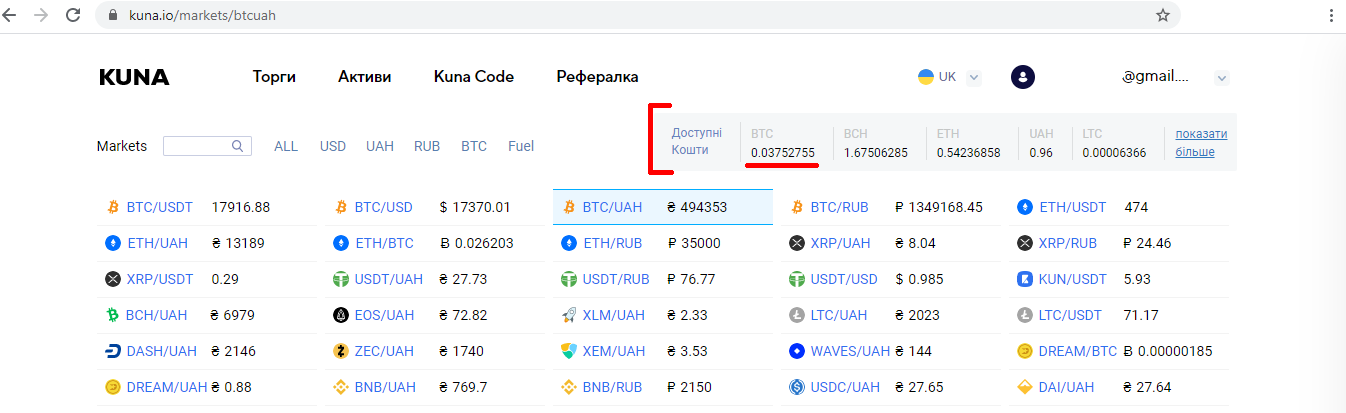Open the Kuna Code menu item
1346x413 pixels.
(474, 77)
